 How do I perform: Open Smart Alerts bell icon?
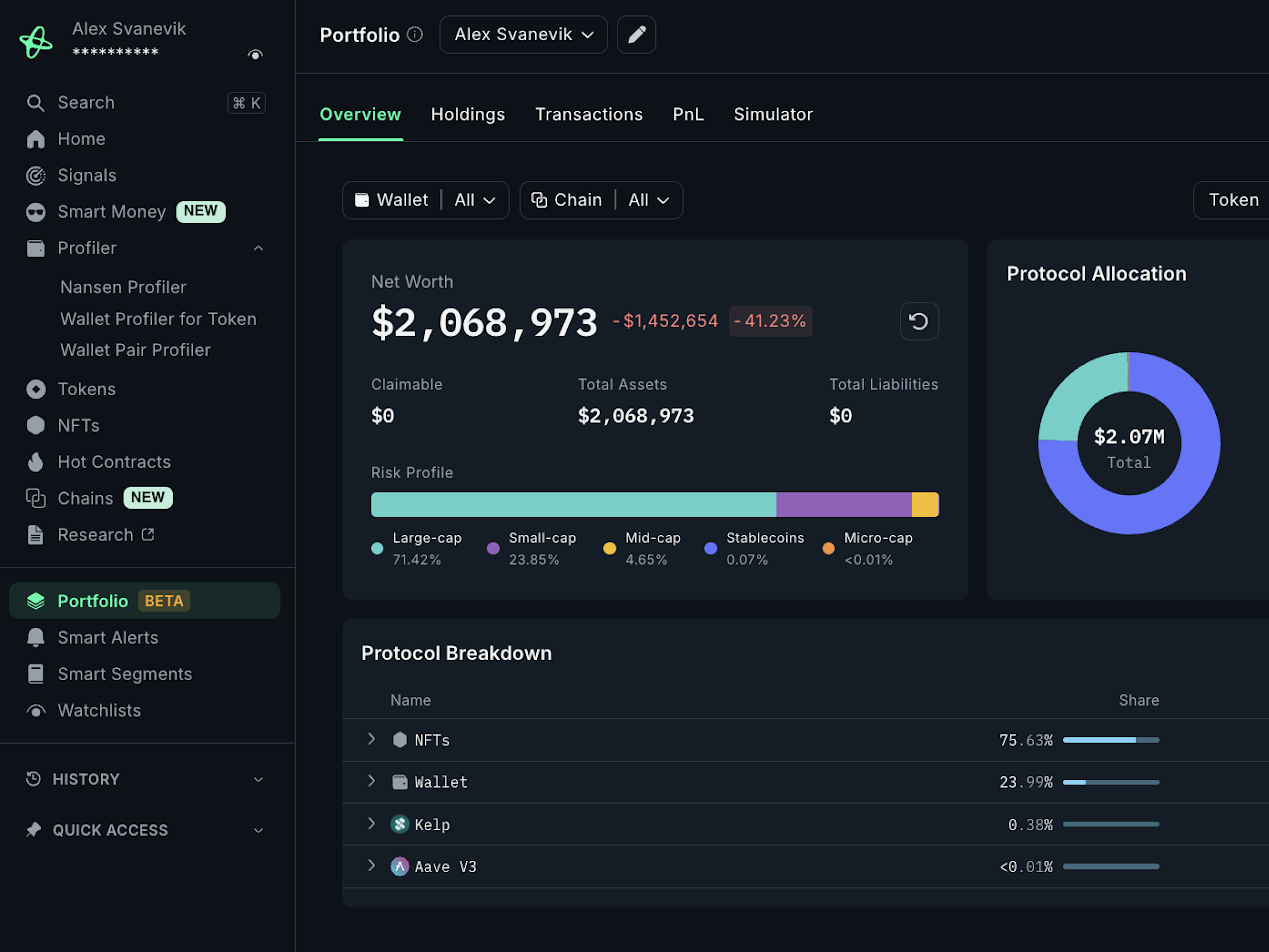click(x=36, y=637)
